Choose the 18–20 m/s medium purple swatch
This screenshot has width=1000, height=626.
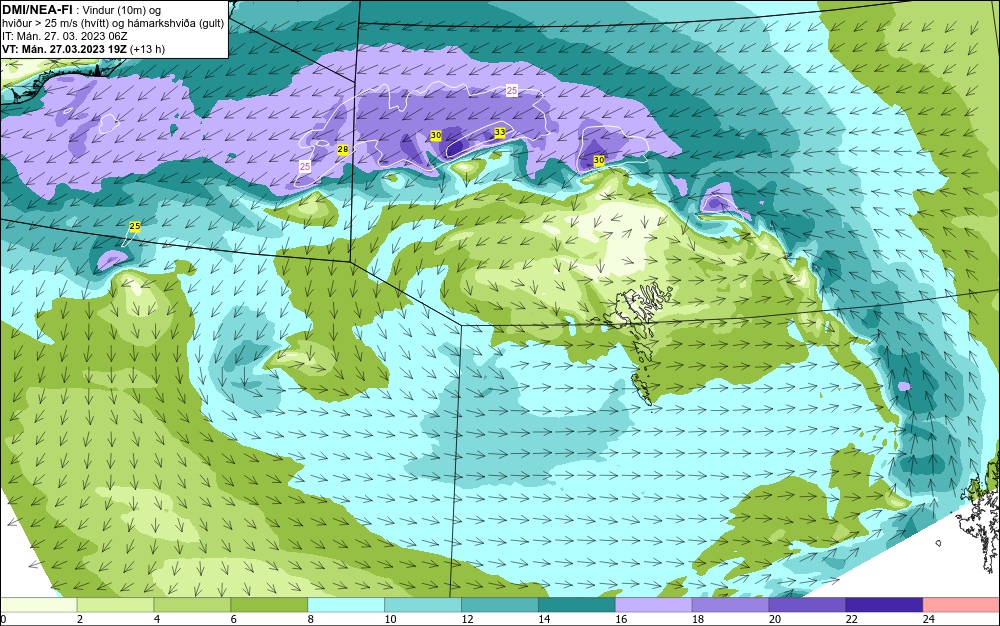730,604
